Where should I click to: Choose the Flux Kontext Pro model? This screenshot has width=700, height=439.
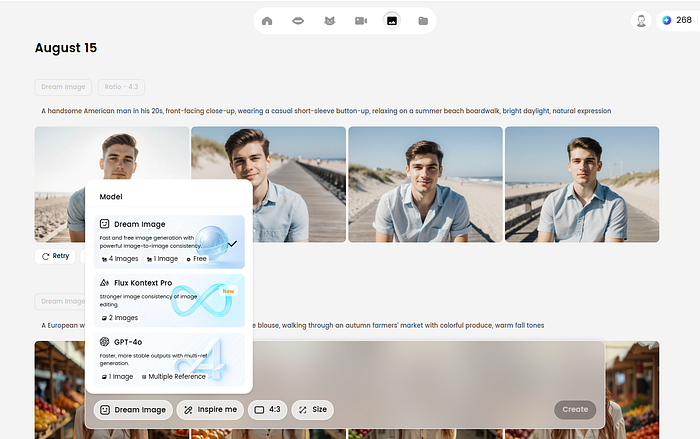(x=168, y=300)
